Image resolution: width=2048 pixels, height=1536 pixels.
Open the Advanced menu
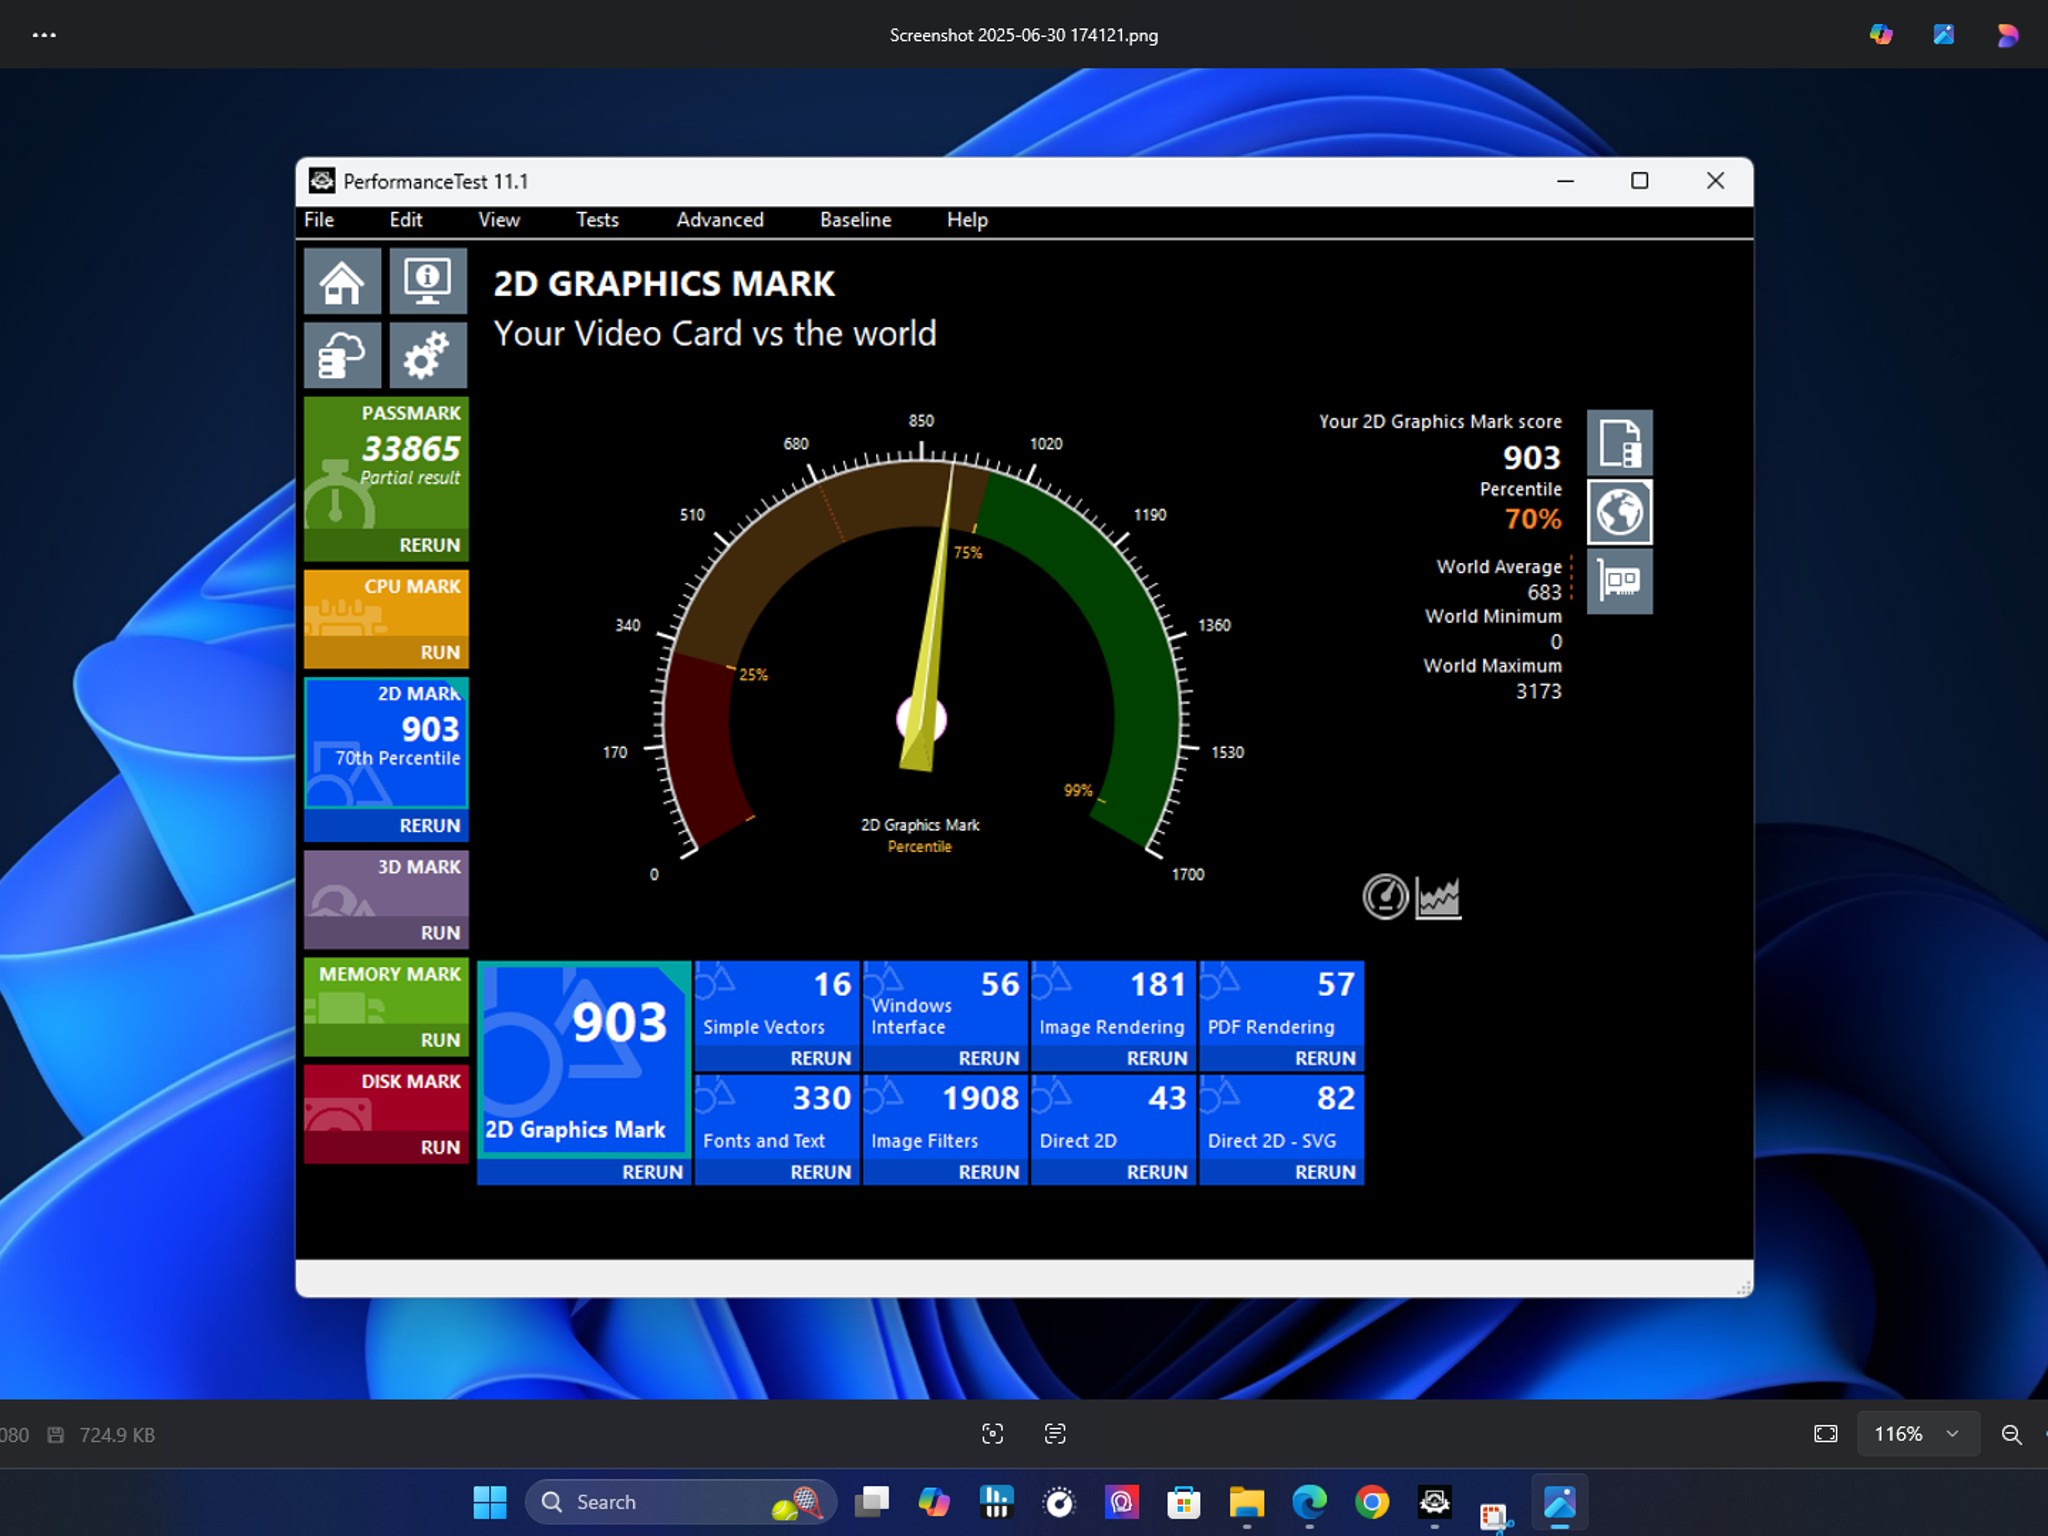[x=720, y=220]
